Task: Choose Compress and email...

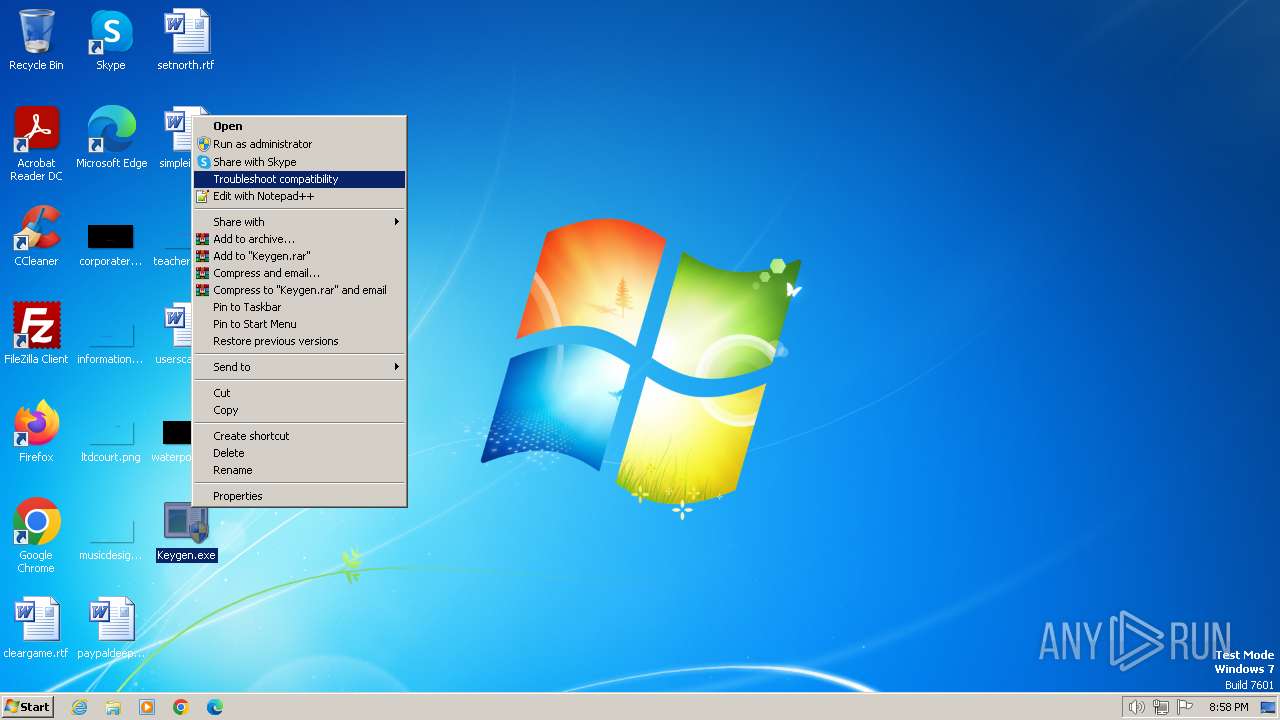Action: [300, 273]
